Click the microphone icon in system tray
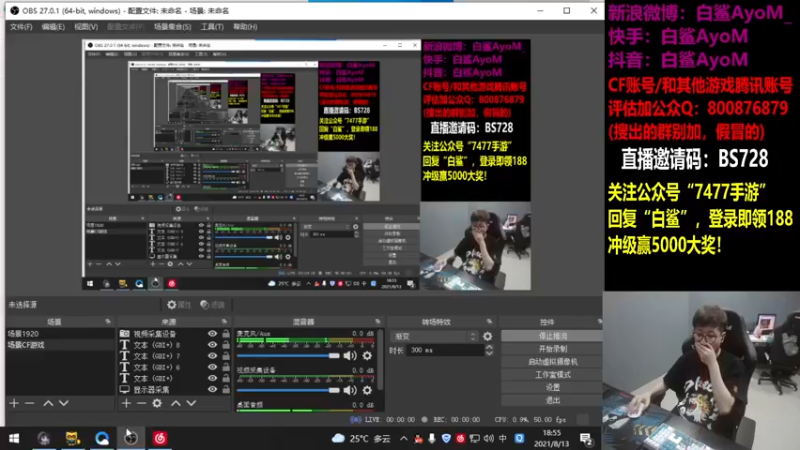The image size is (800, 450). [x=432, y=438]
